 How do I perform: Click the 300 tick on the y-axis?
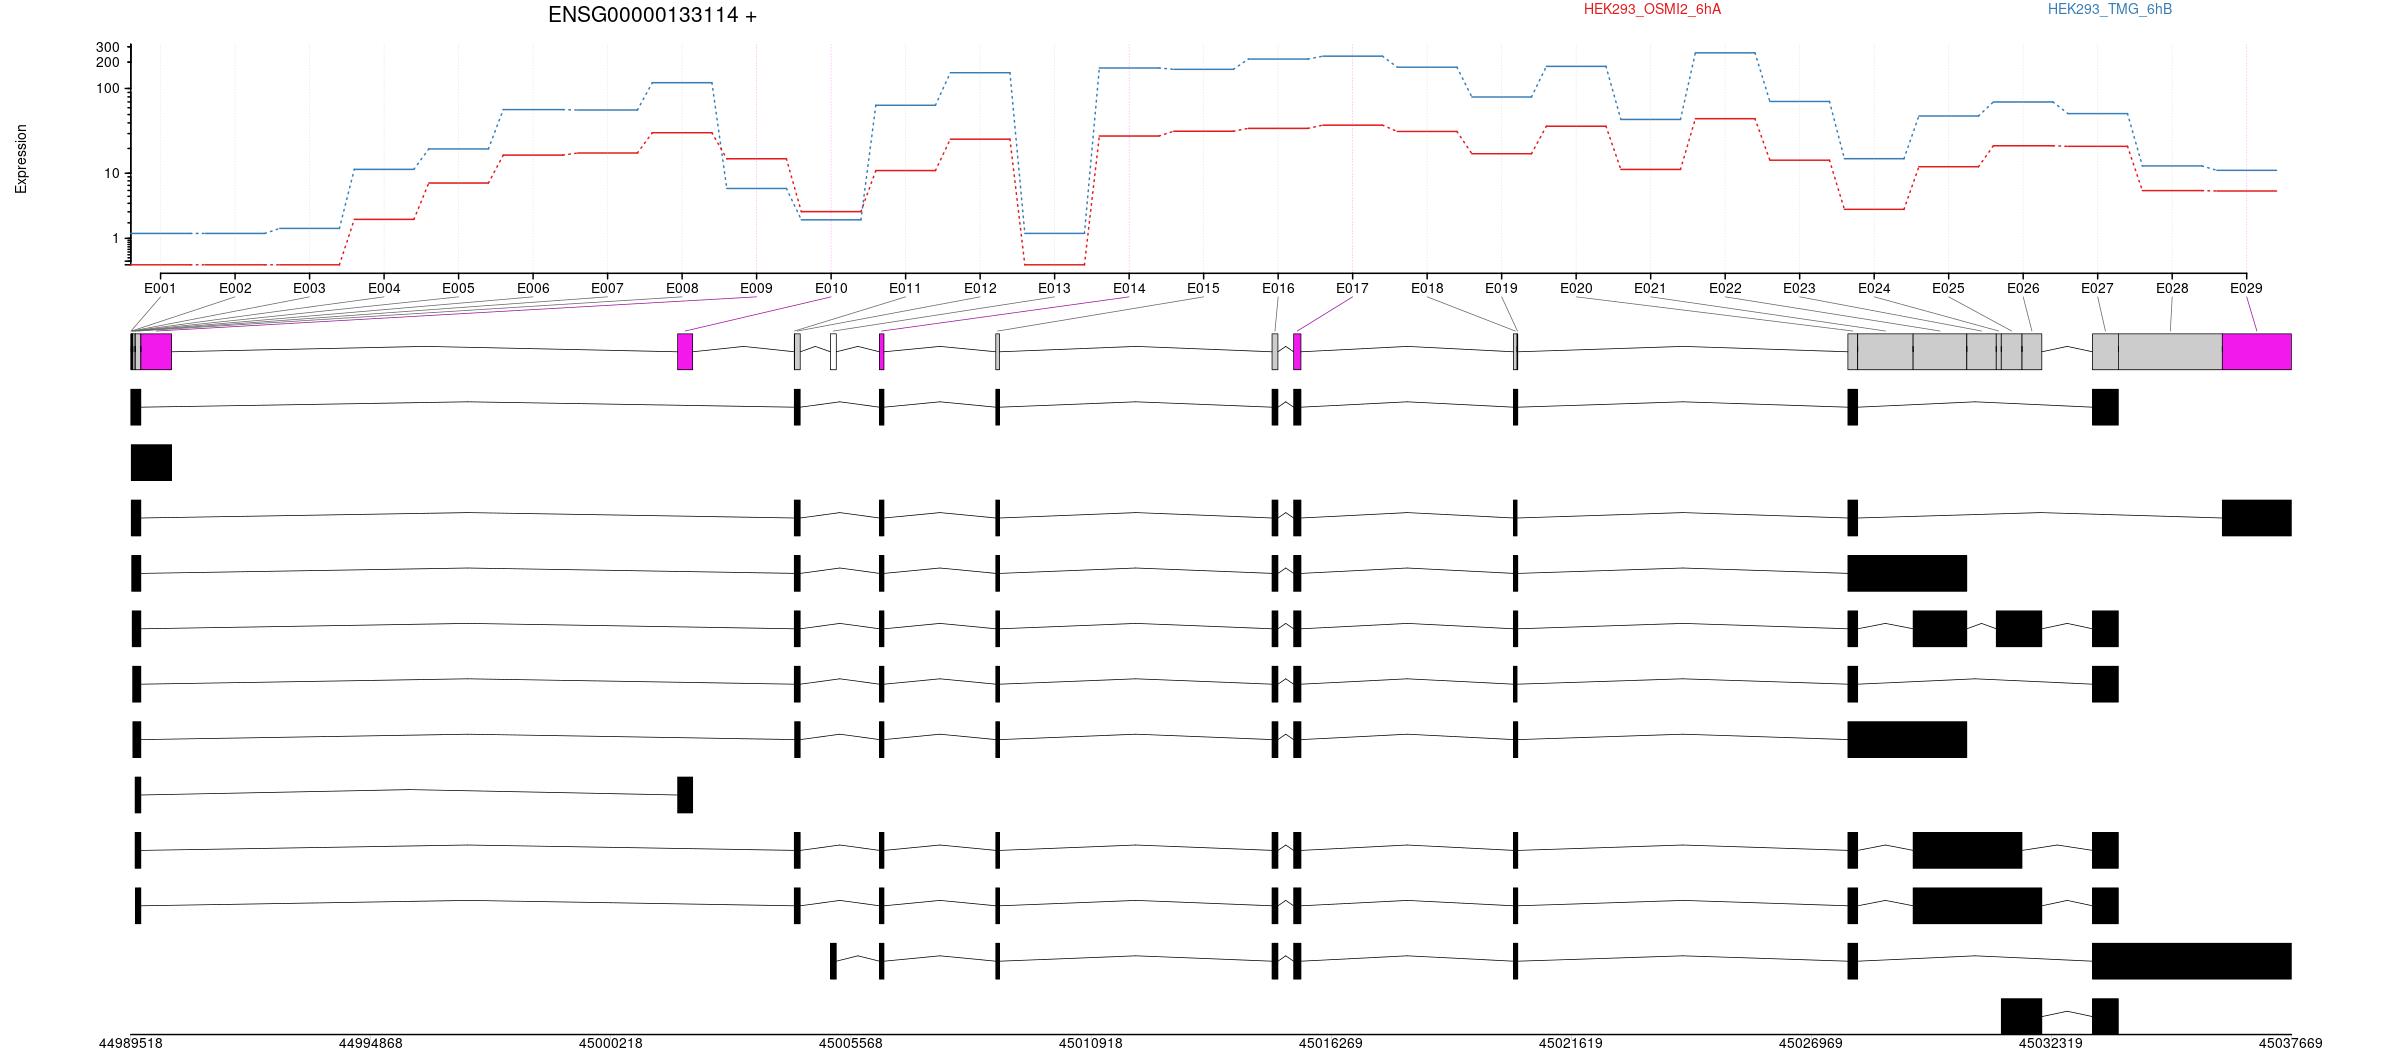108,47
